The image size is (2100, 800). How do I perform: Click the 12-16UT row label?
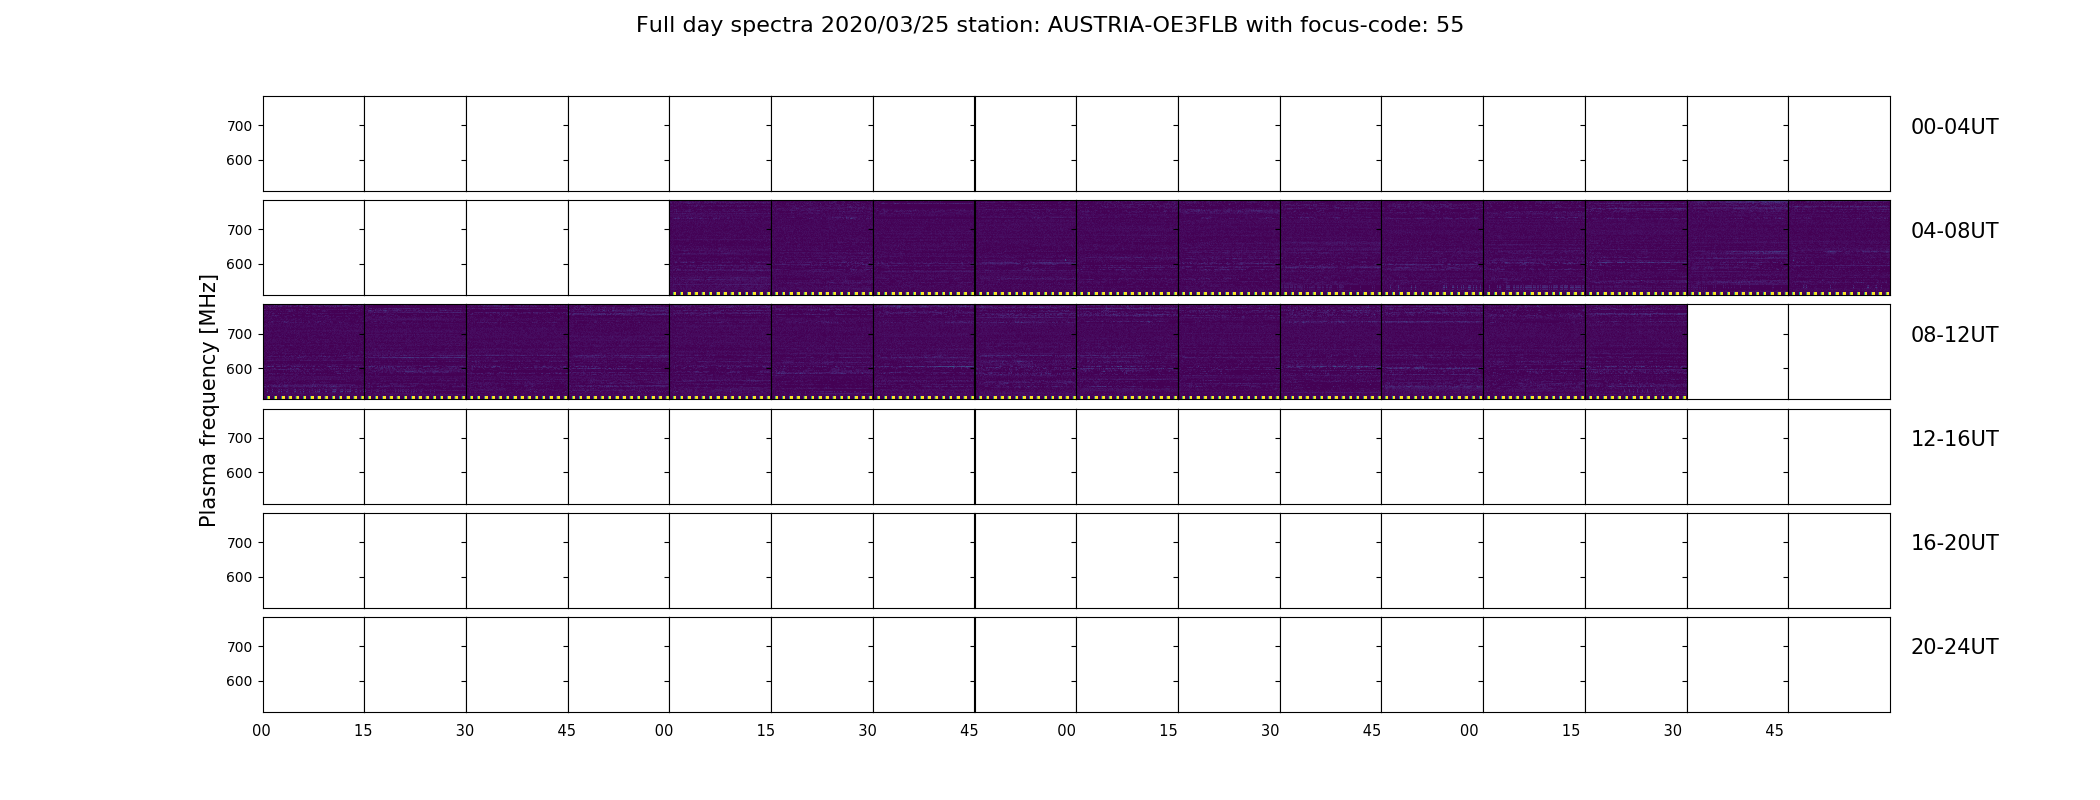(x=1954, y=439)
